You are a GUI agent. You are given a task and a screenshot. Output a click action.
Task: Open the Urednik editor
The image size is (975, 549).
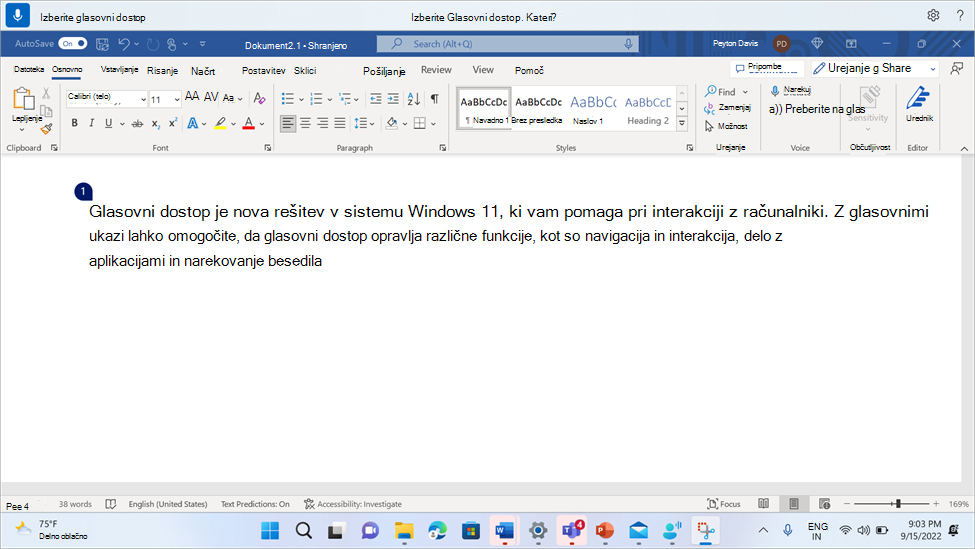(x=918, y=104)
